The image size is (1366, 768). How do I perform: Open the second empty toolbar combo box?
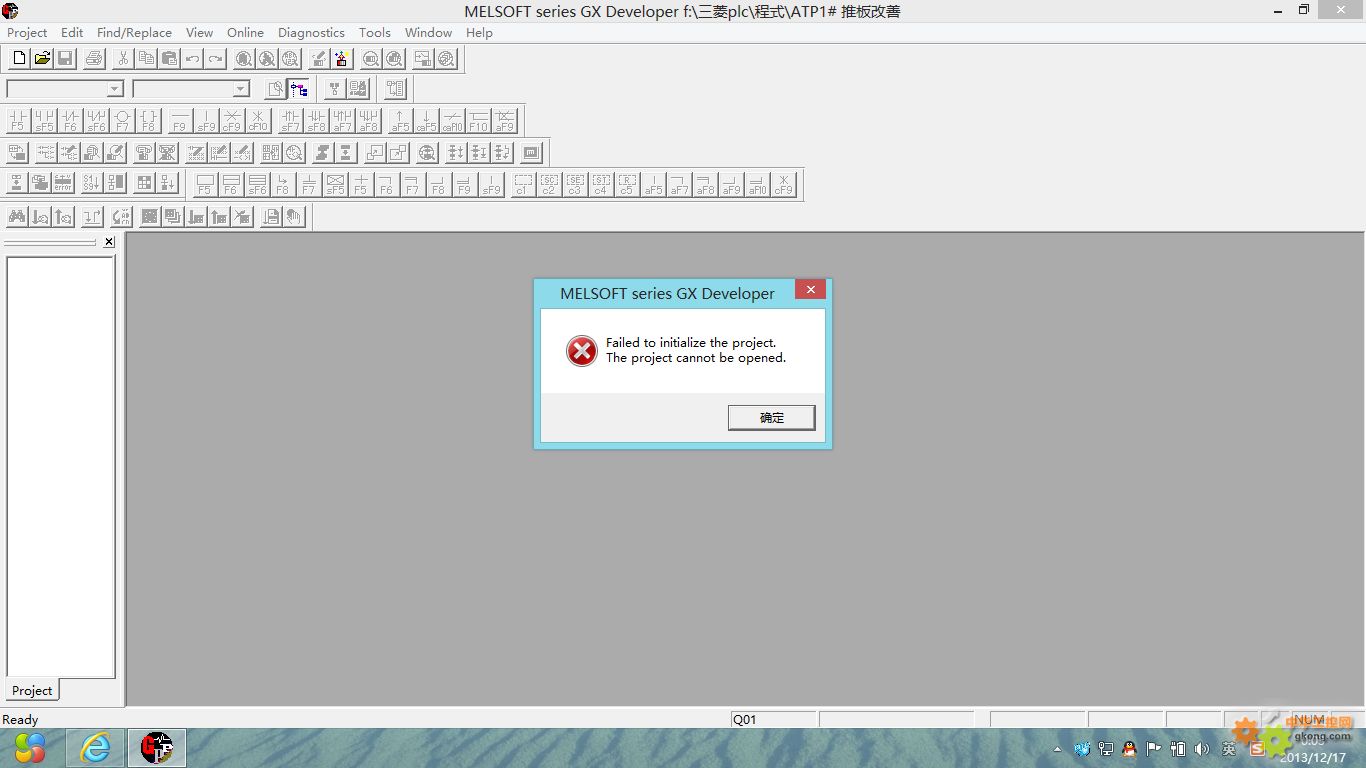(191, 89)
